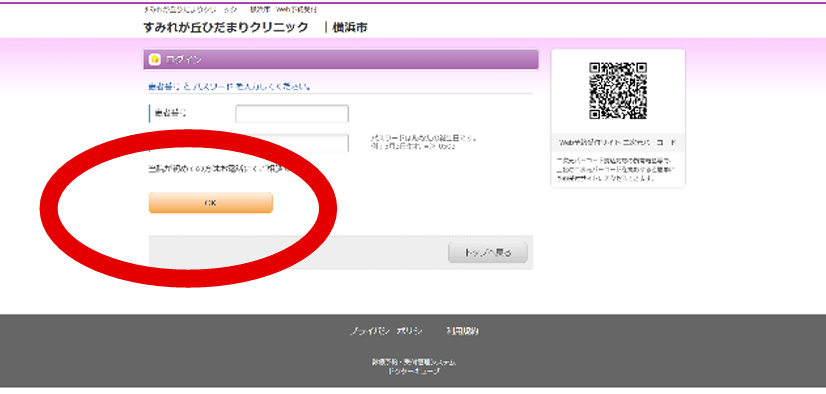Click the yellow login header icon
The height and width of the screenshot is (394, 826).
click(x=155, y=60)
